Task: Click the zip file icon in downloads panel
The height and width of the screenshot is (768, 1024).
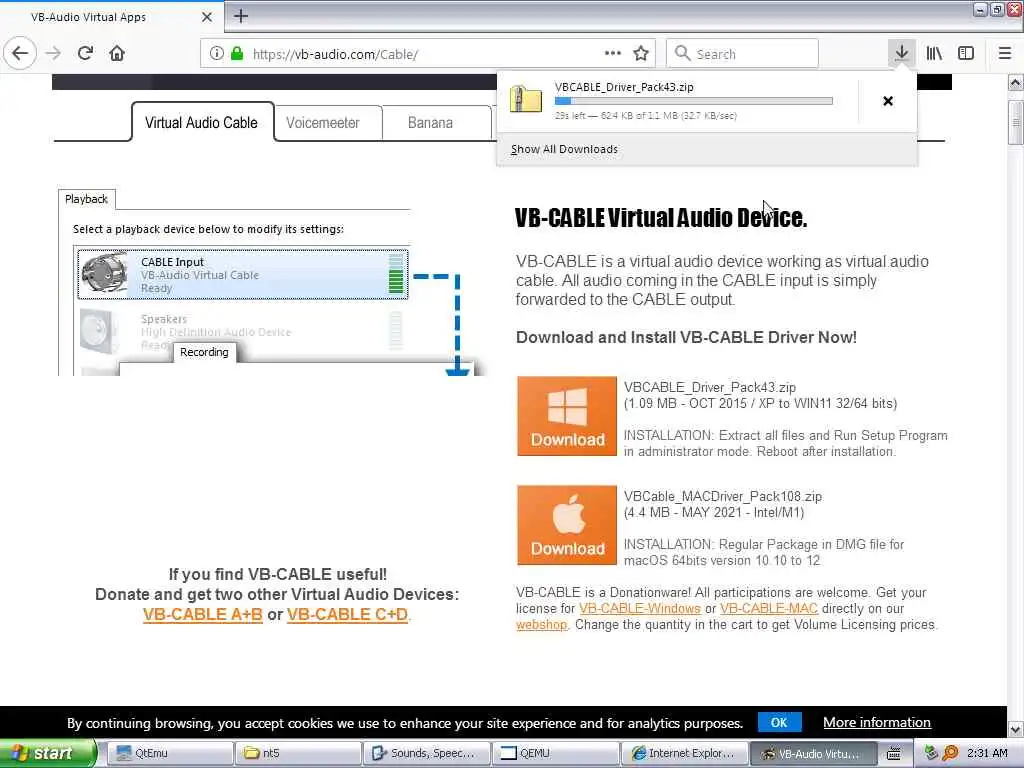Action: [x=526, y=100]
